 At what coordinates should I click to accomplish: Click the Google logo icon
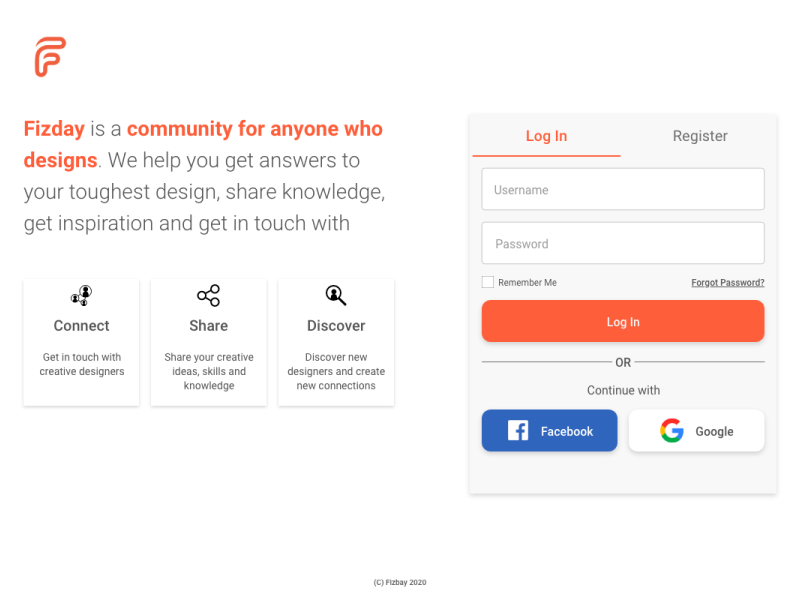point(672,431)
